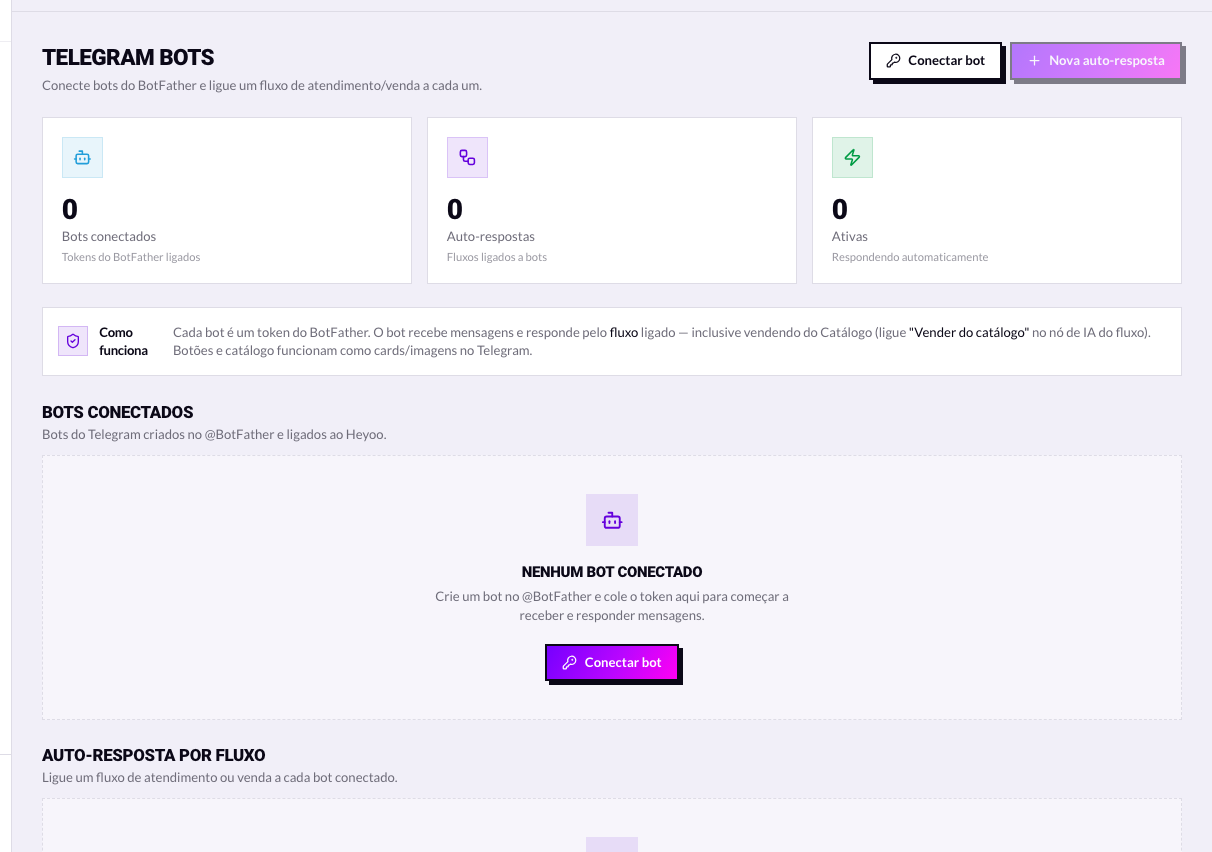Viewport: 1212px width, 852px height.
Task: Click the zero count in Bots conectados card
Action: coord(70,209)
